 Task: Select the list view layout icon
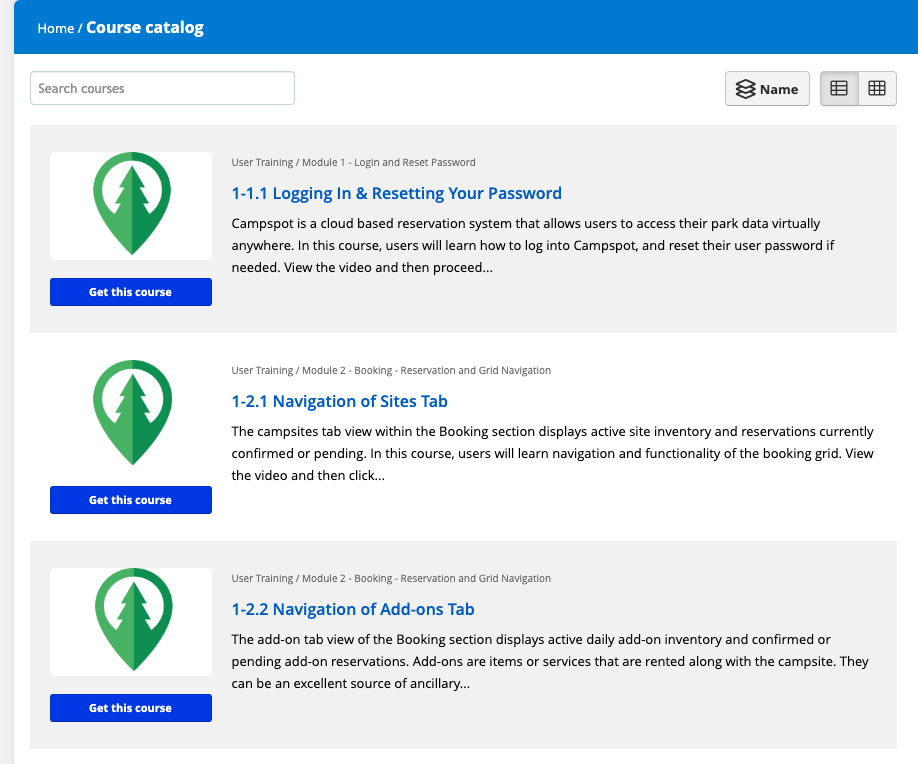coord(838,88)
